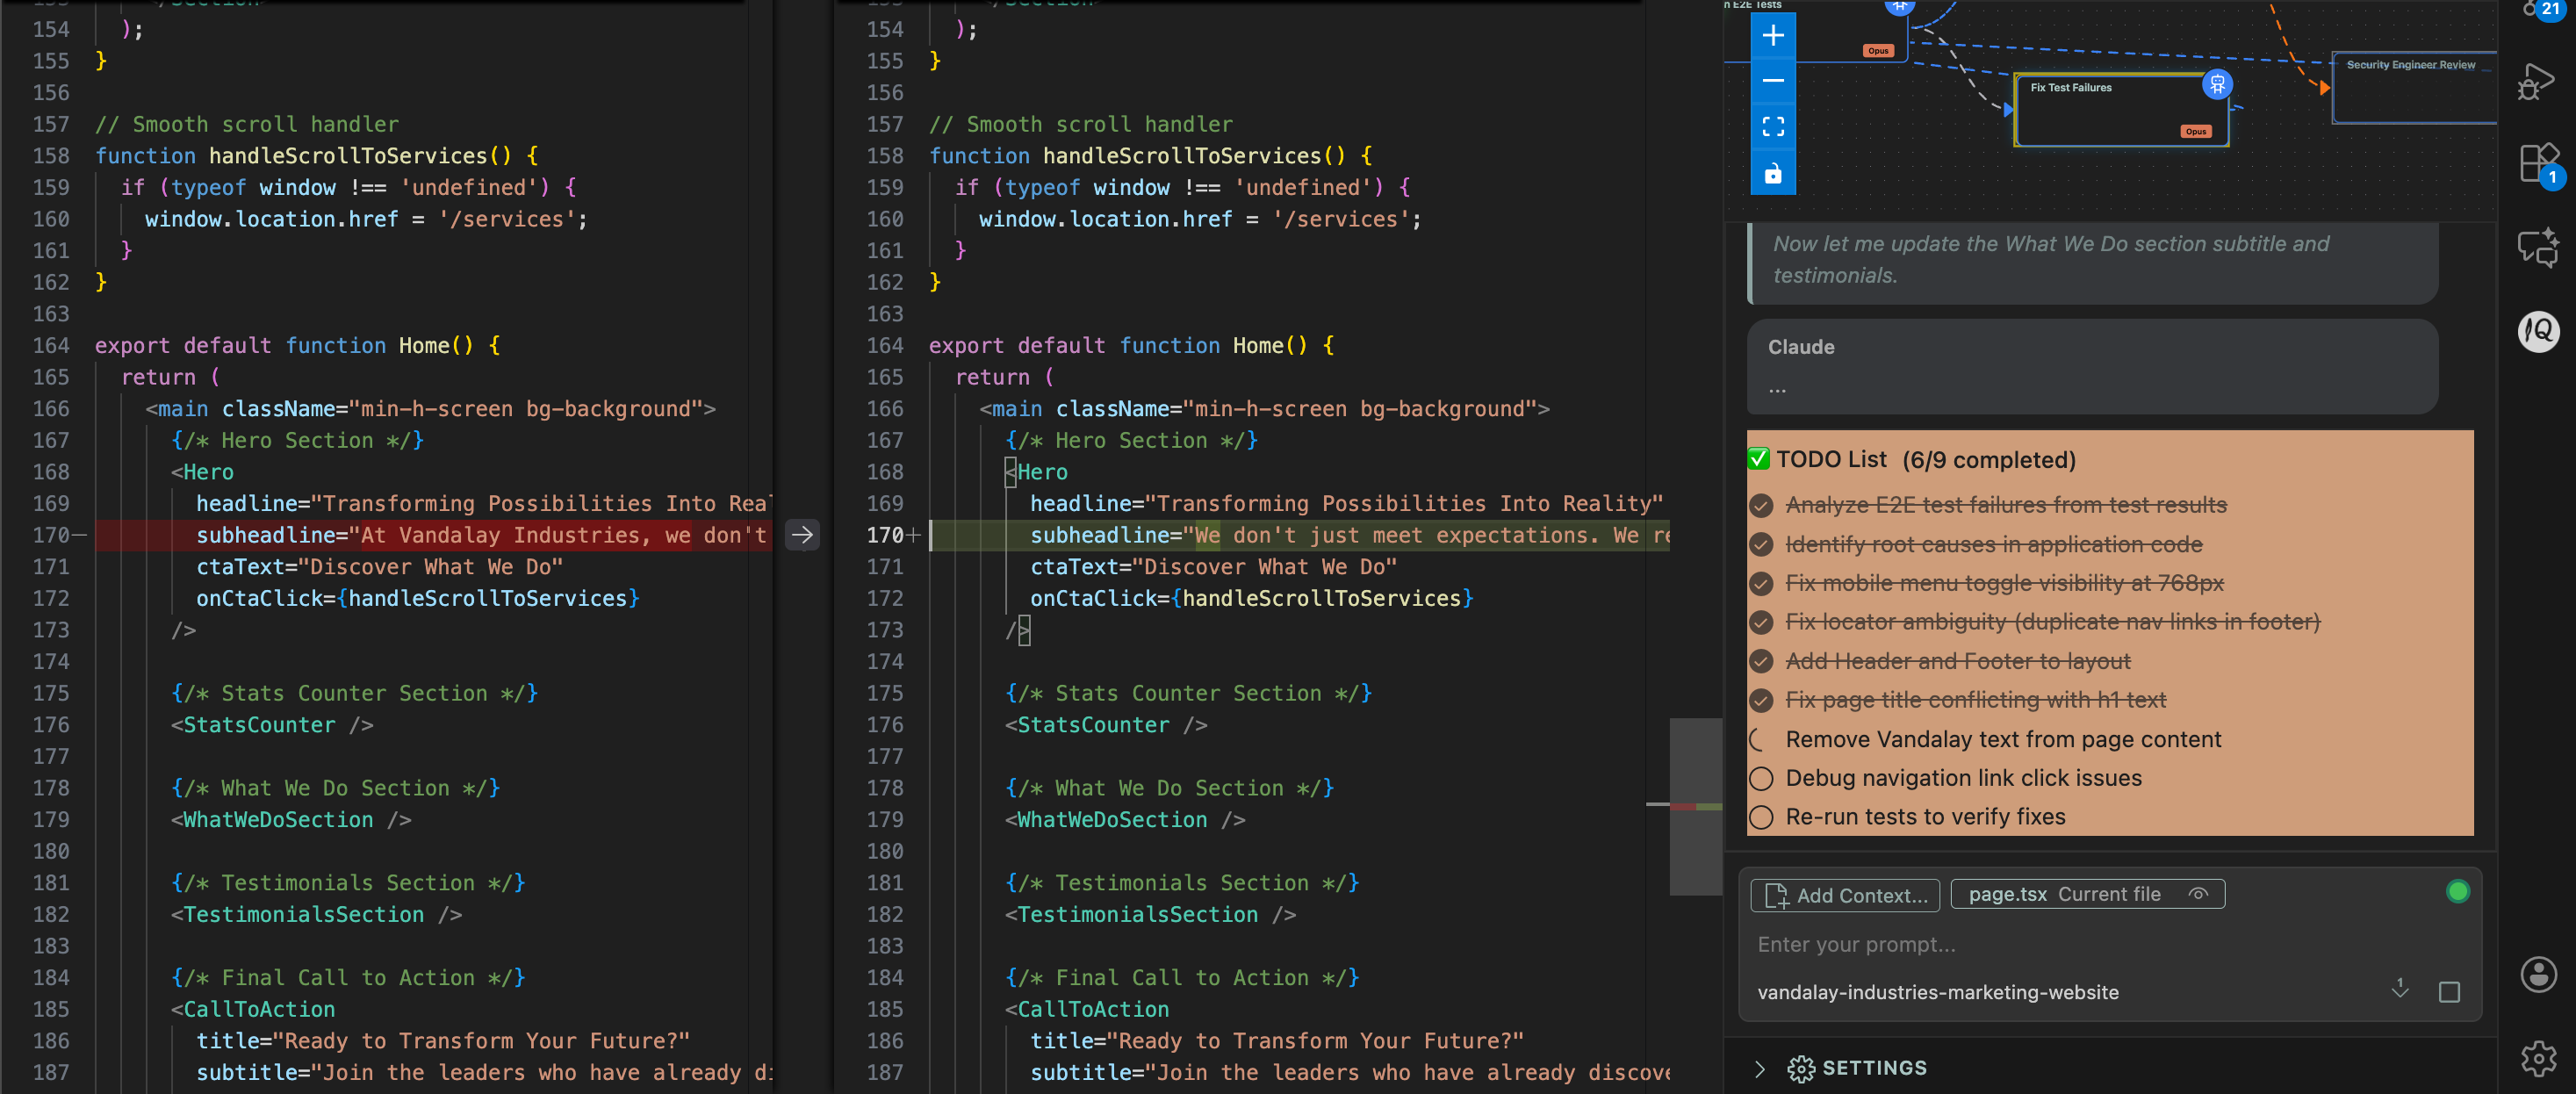Expand the SETTINGS section chevron
2576x1094 pixels.
1759,1068
